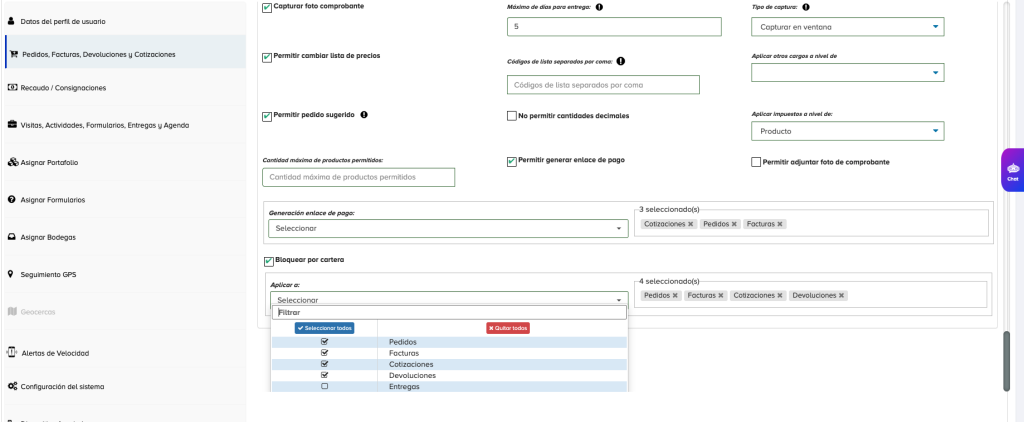This screenshot has height=422, width=1024.
Task: Click Seleccionar todos button
Action: (x=325, y=328)
